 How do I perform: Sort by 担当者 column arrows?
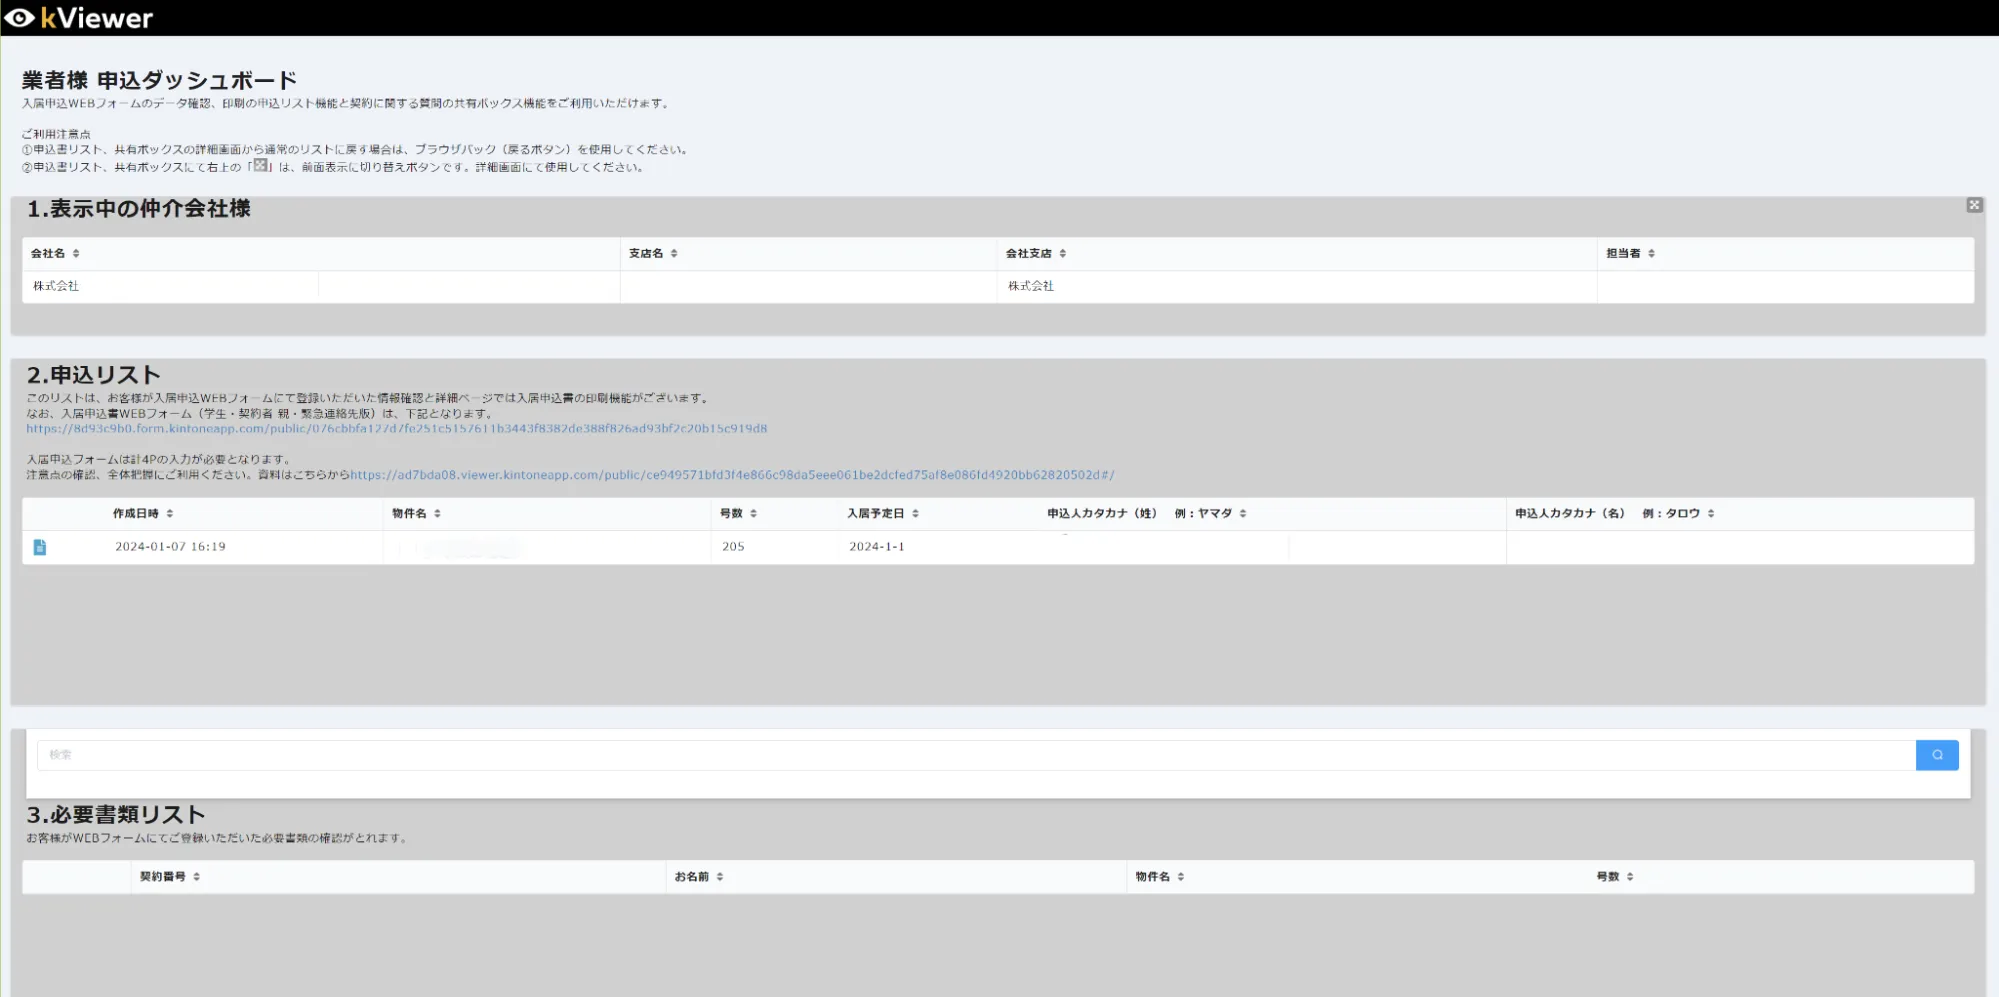coord(1651,254)
